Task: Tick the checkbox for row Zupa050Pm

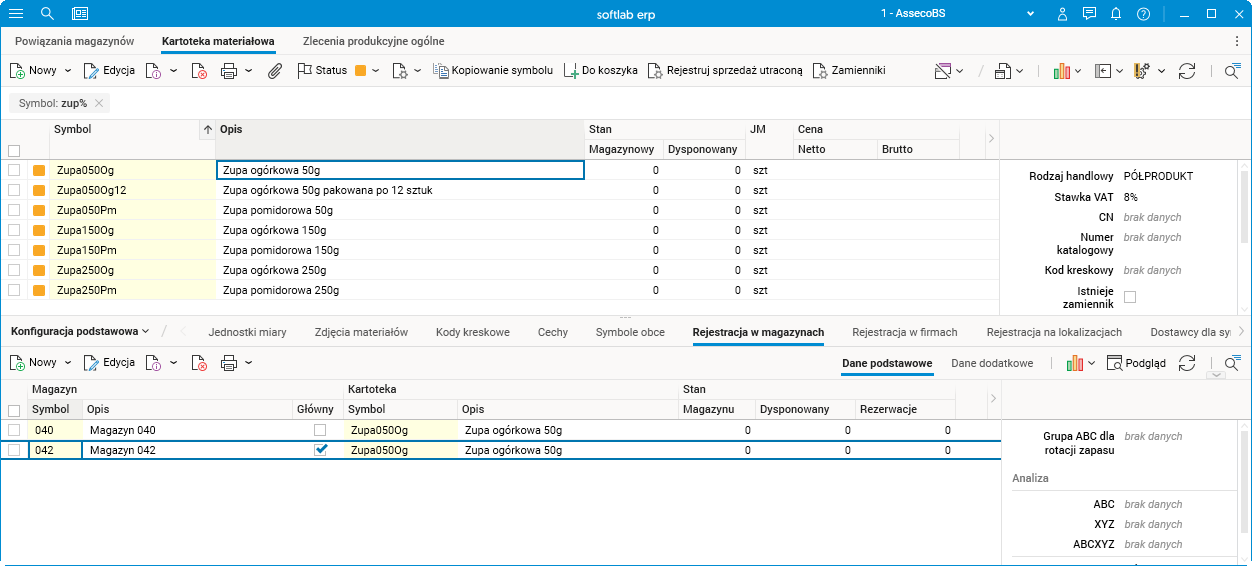Action: click(x=14, y=210)
